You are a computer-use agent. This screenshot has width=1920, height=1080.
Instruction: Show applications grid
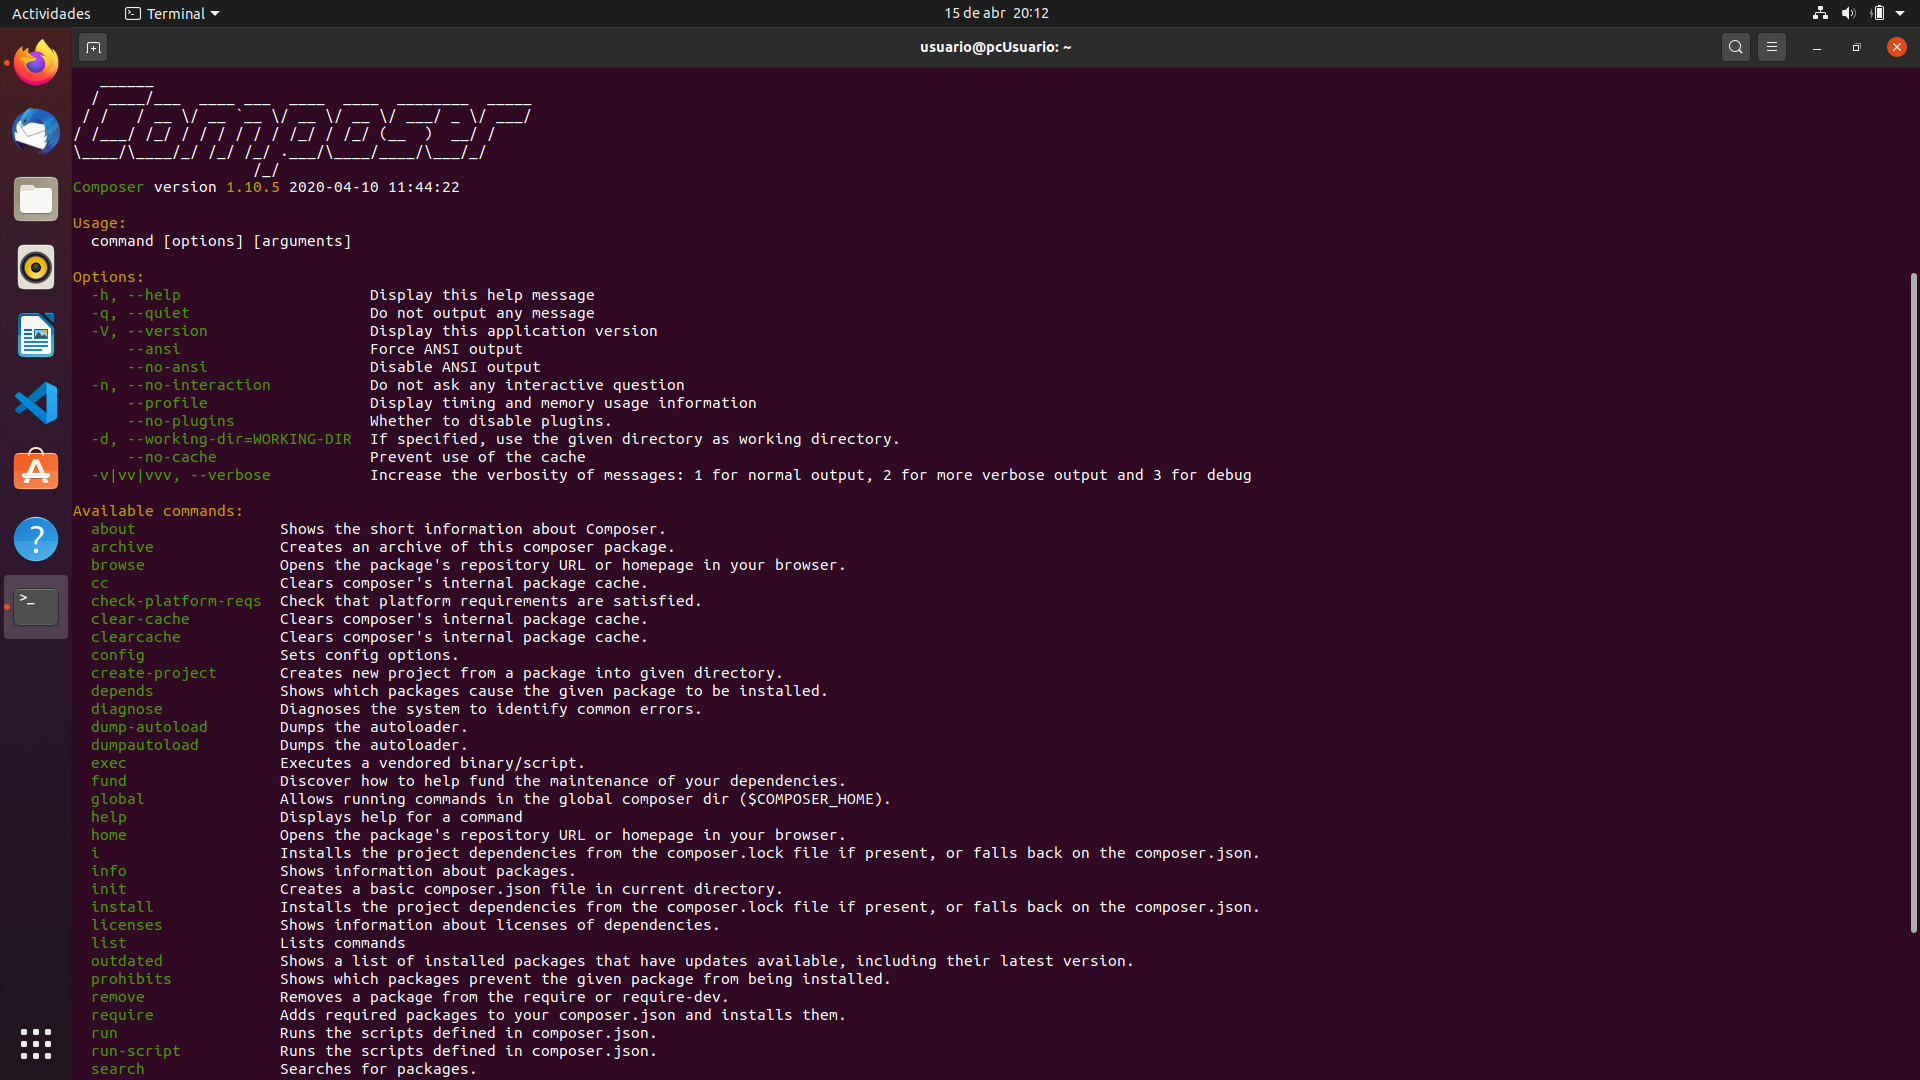coord(36,1044)
